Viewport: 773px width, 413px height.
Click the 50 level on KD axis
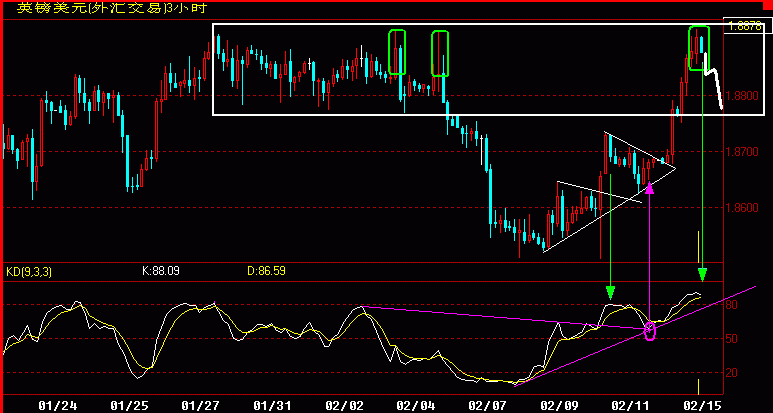[x=732, y=339]
